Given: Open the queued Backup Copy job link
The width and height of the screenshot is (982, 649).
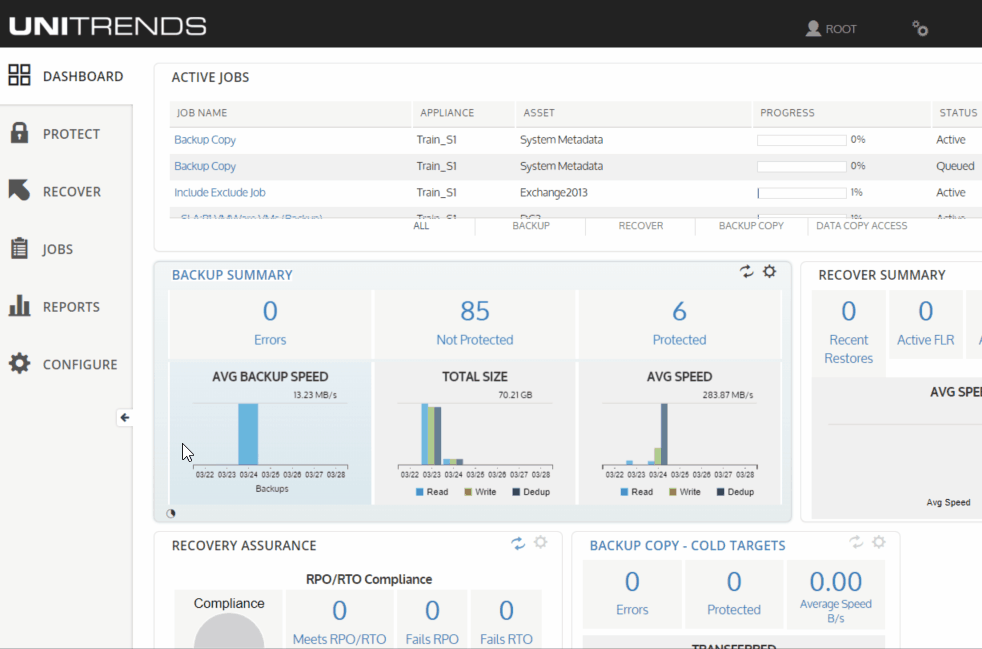Looking at the screenshot, I should tap(205, 166).
